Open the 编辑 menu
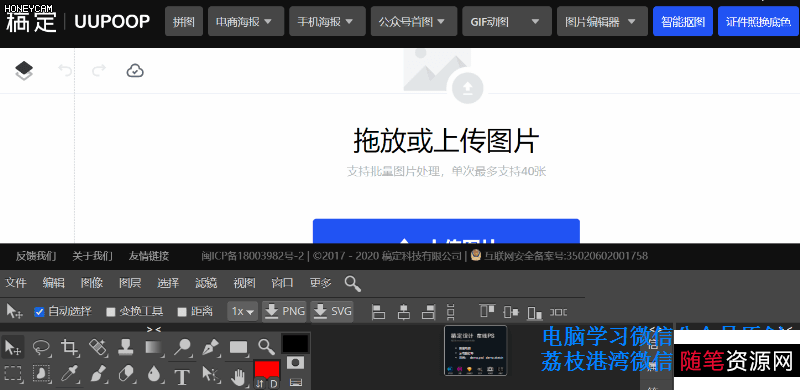Screen dimensions: 800x390 pos(54,283)
